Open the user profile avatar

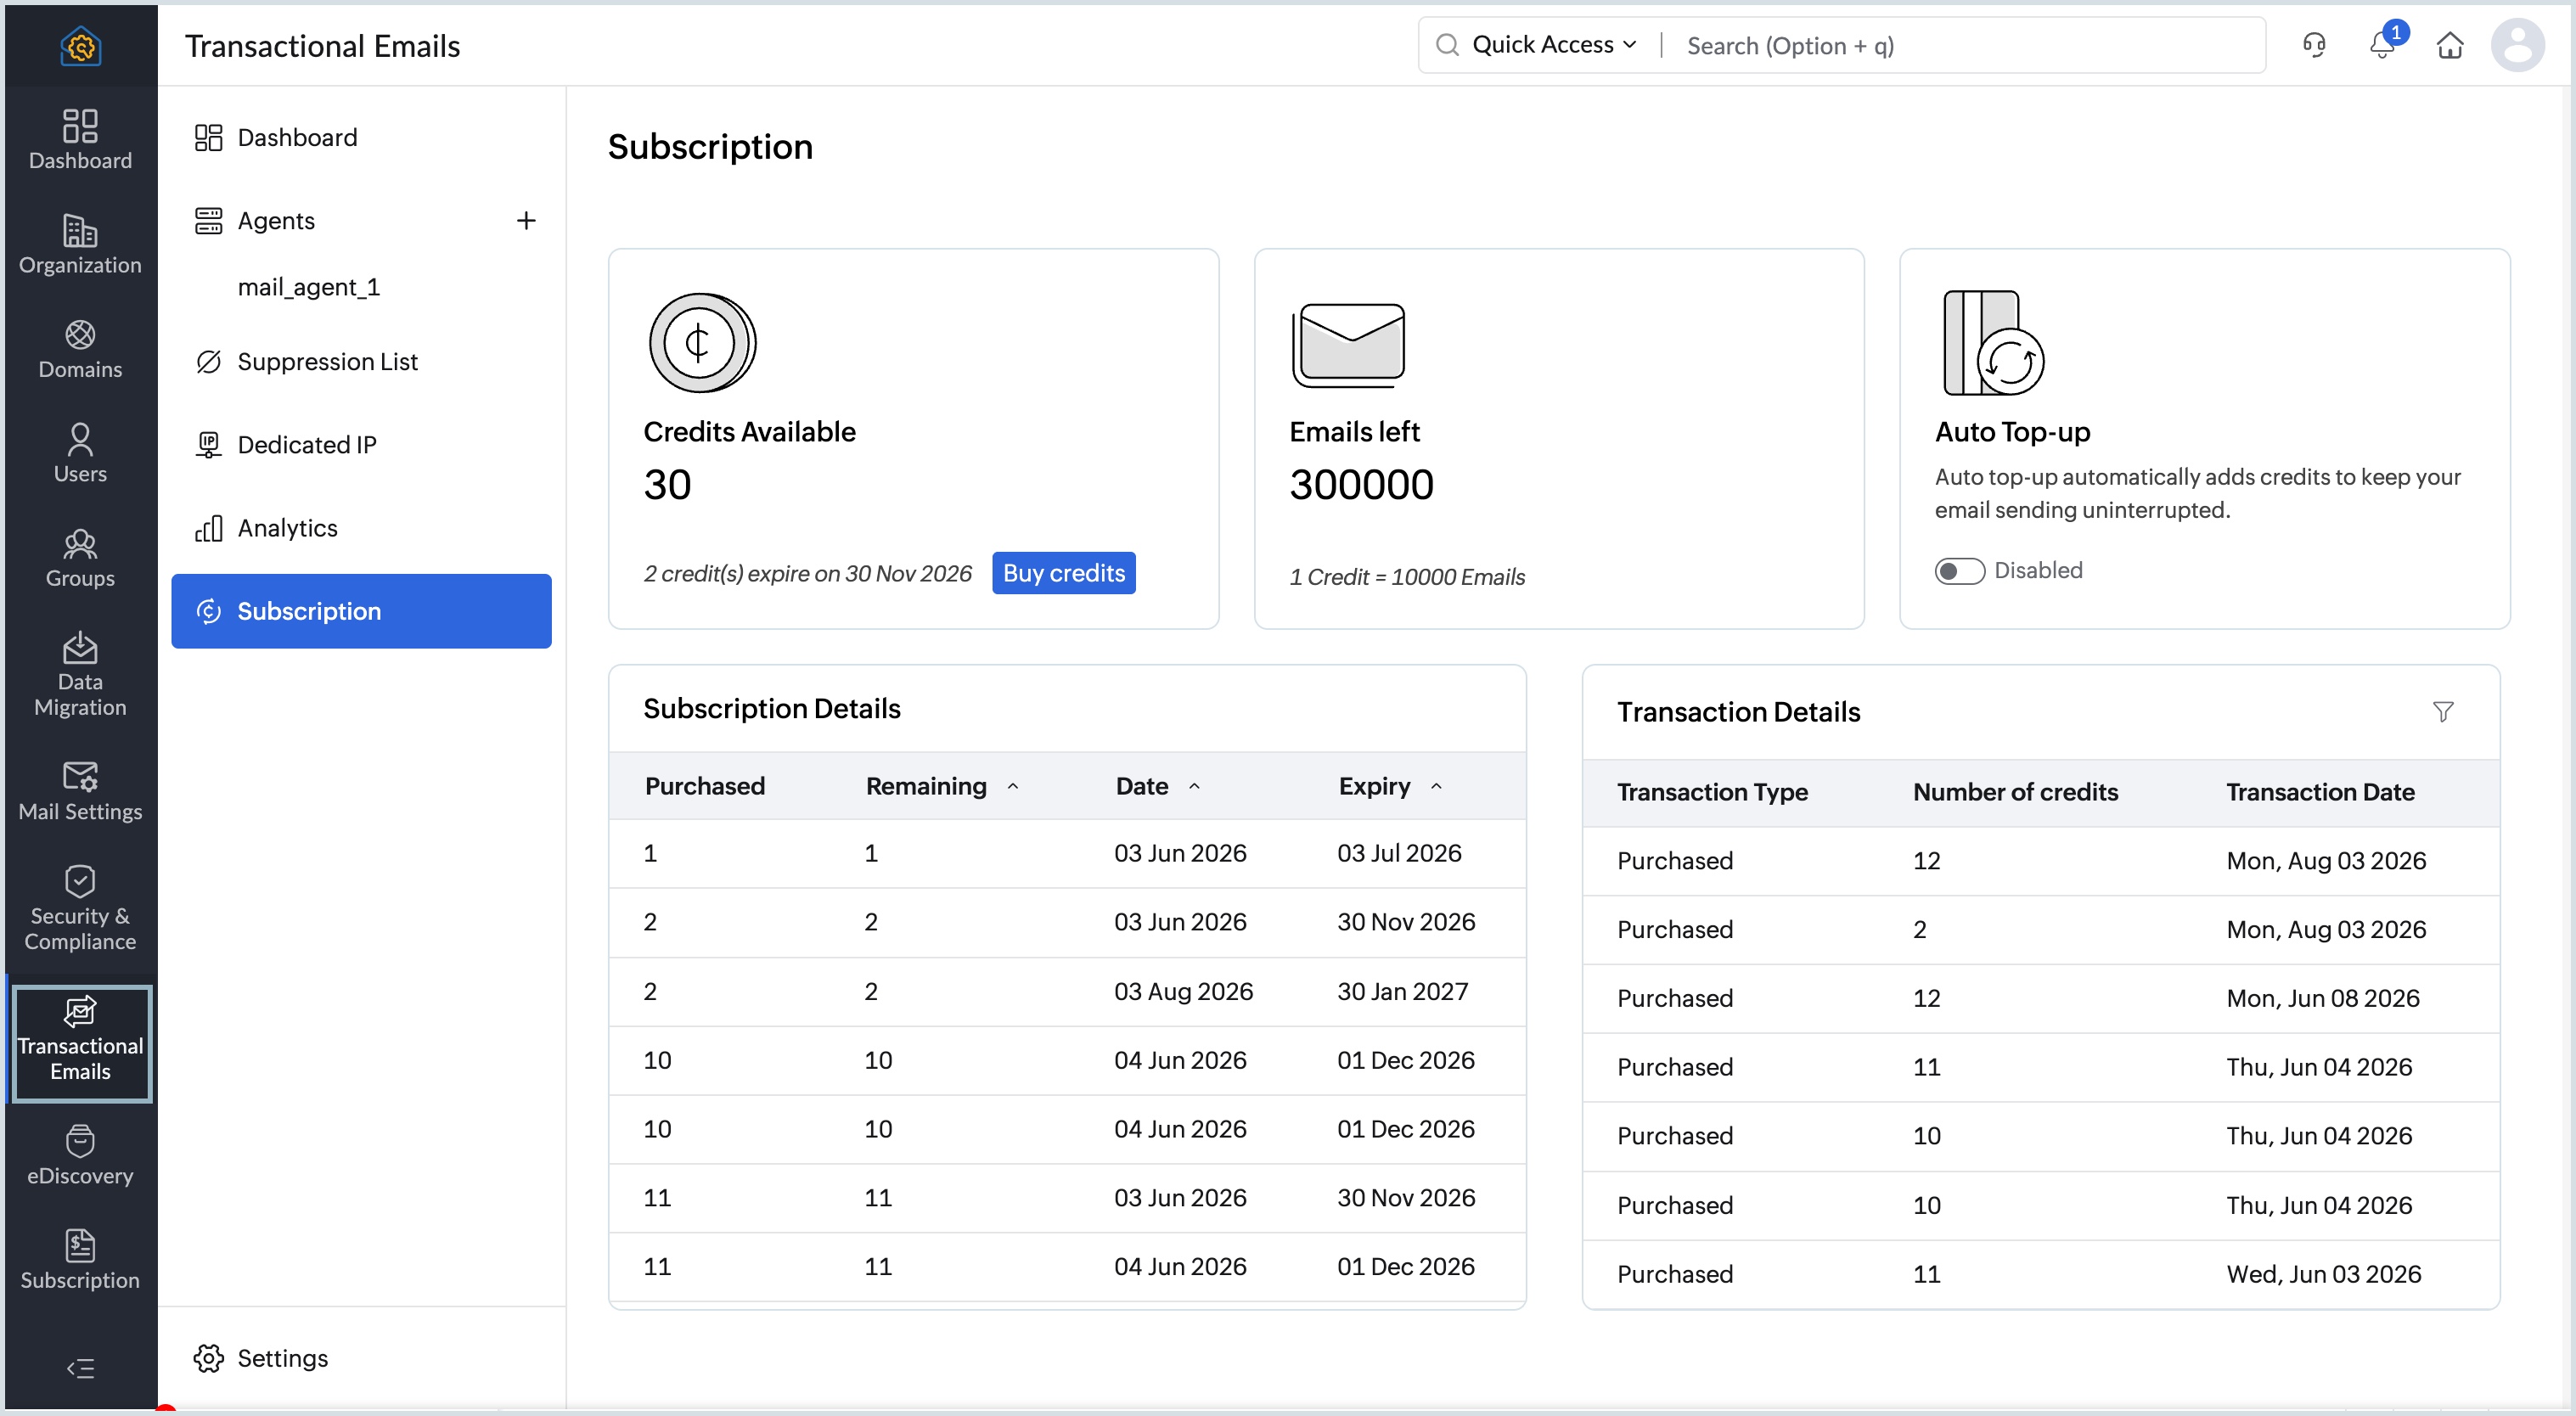tap(2517, 45)
